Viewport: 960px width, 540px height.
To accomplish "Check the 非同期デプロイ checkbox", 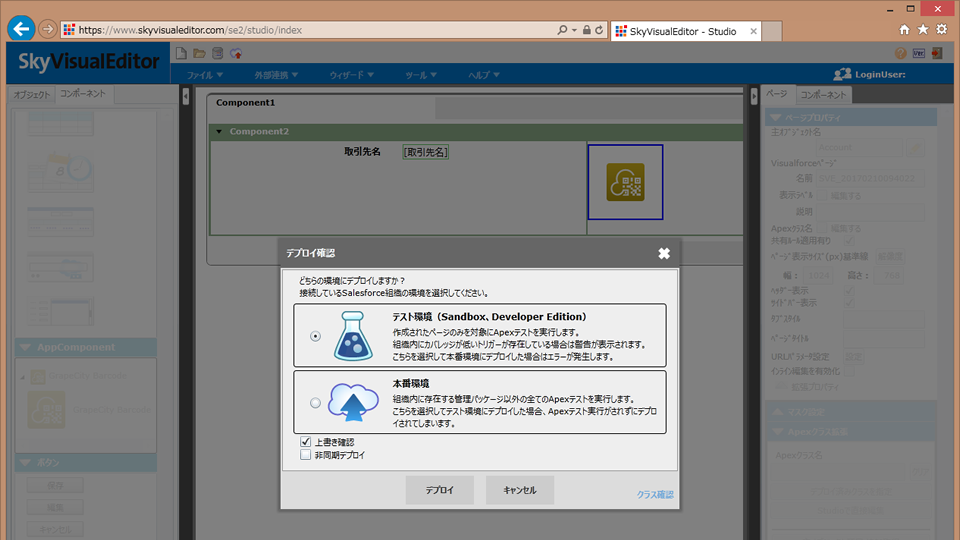I will click(306, 455).
